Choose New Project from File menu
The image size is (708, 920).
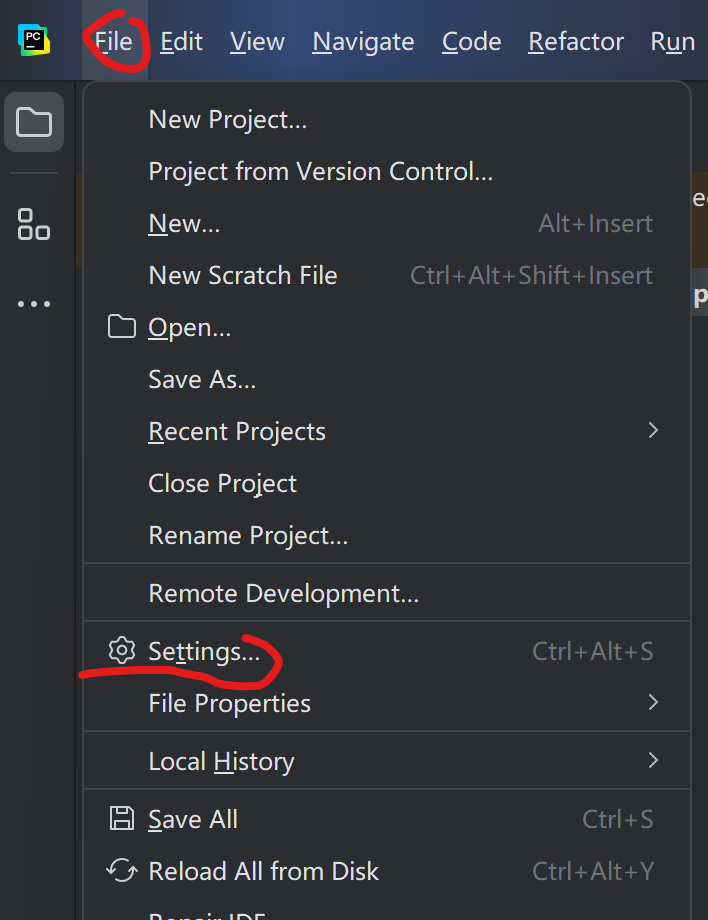228,120
